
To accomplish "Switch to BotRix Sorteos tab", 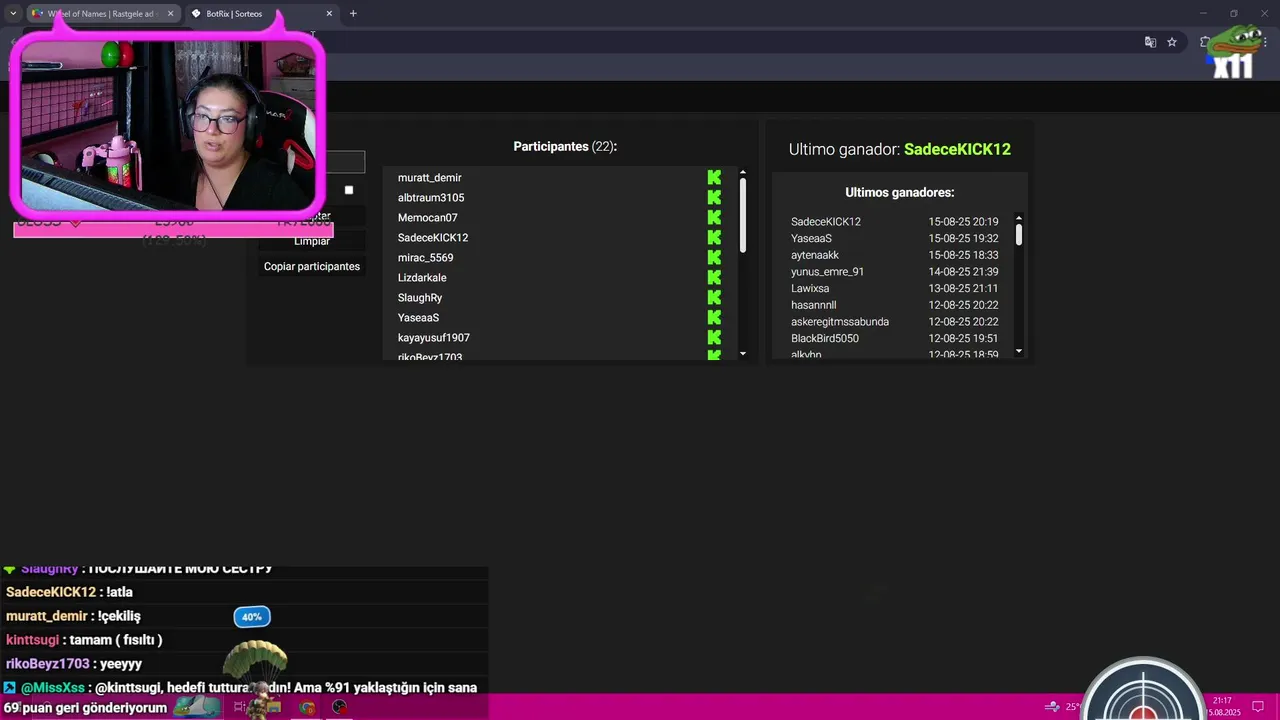I will (x=262, y=14).
